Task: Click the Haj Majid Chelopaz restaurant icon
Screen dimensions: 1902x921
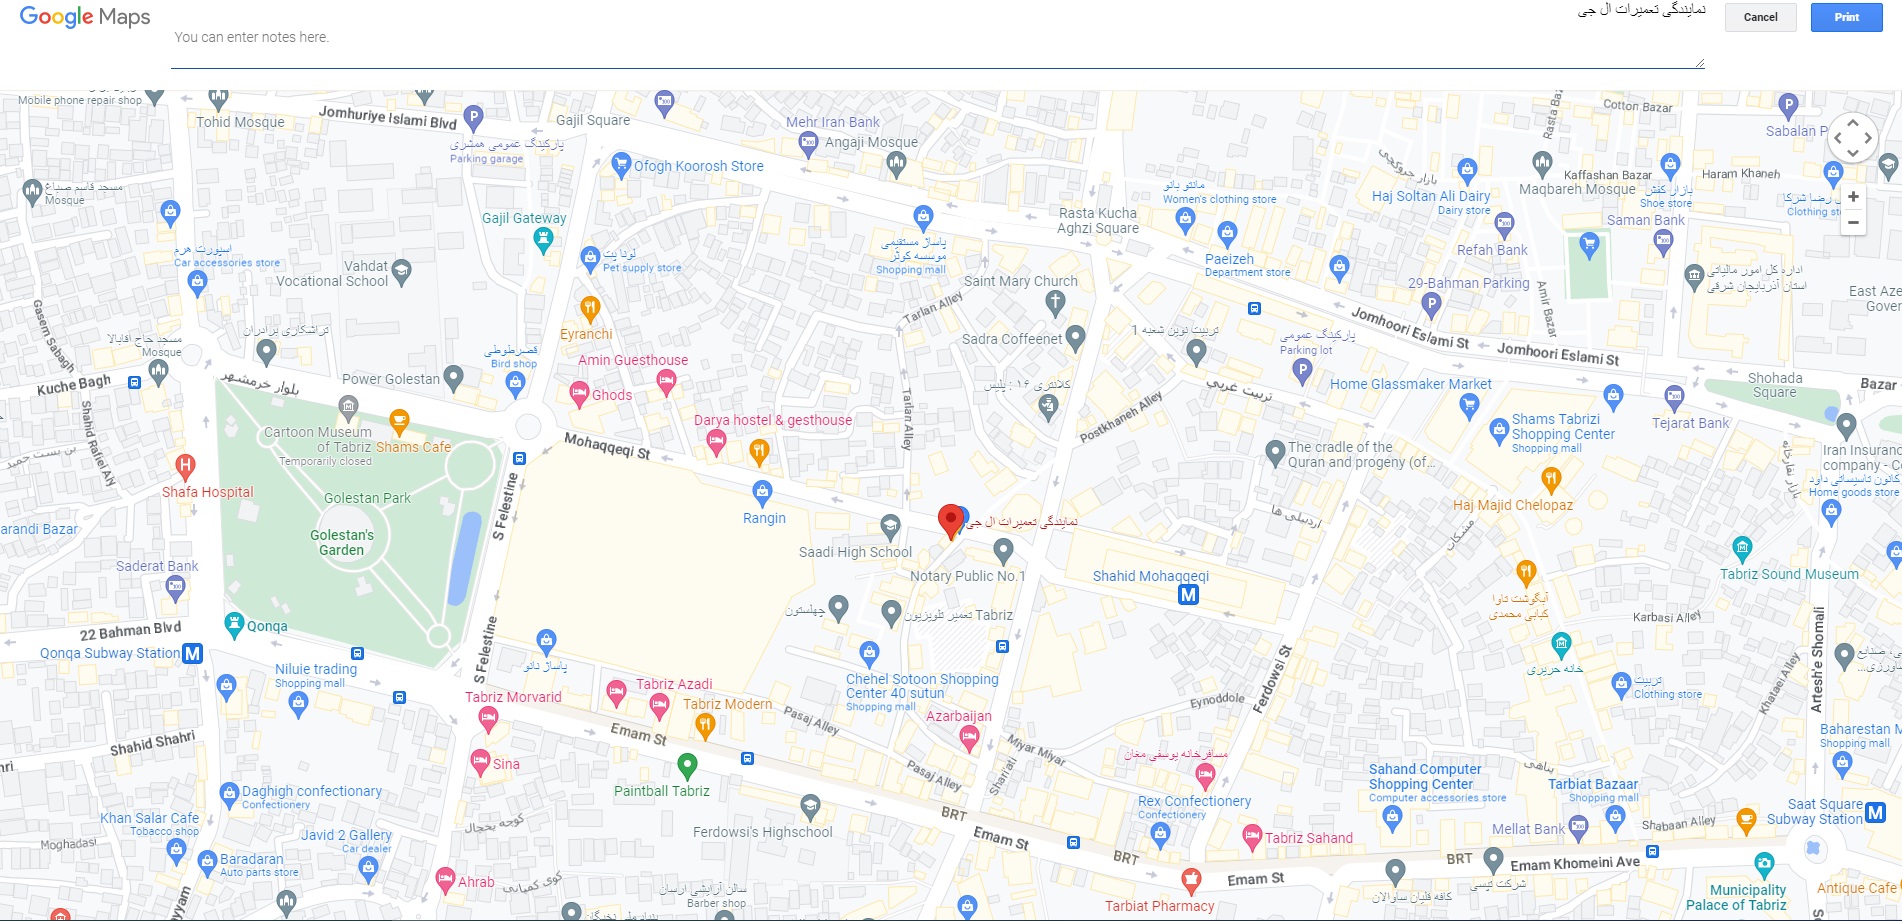Action: [1551, 480]
